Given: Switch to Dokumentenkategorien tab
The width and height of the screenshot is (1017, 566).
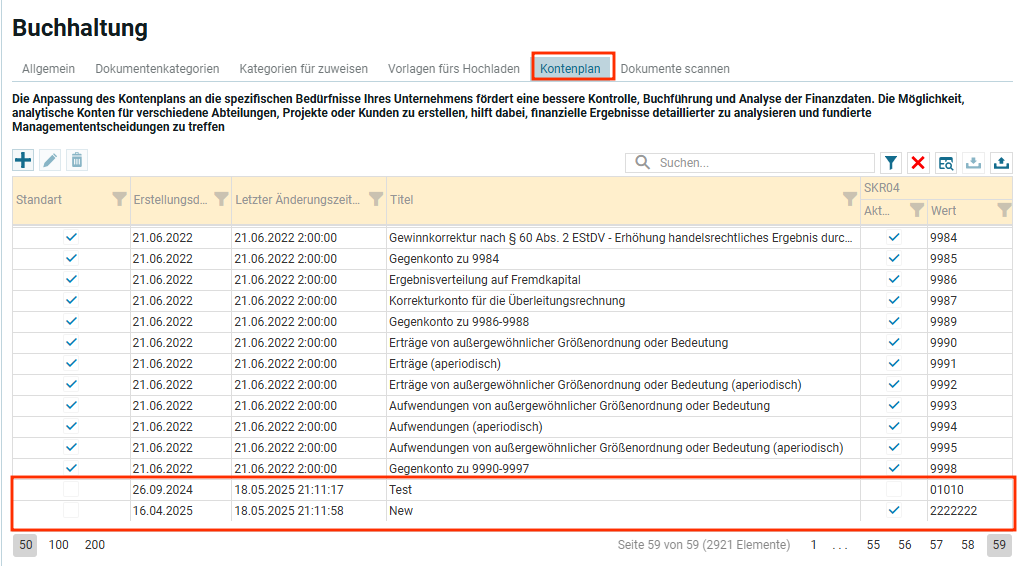Looking at the screenshot, I should pos(157,69).
